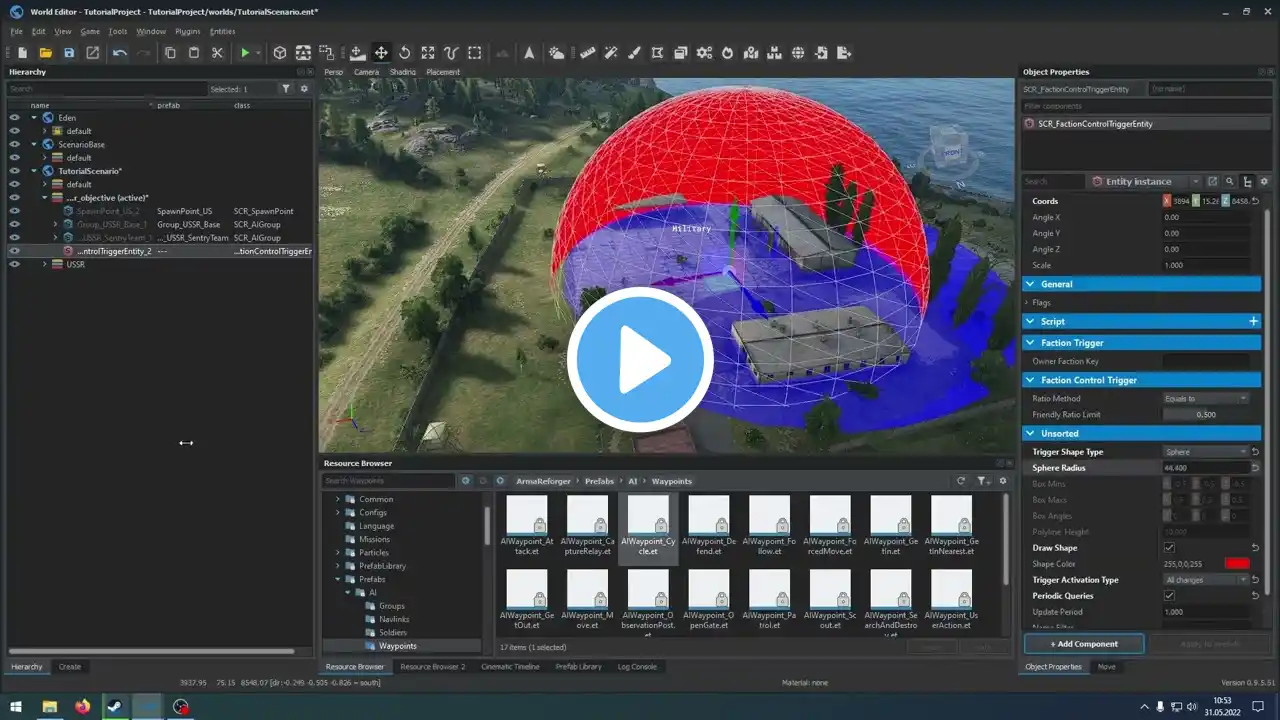This screenshot has height=720, width=1280.
Task: Click the Cut scissors icon
Action: pyautogui.click(x=217, y=53)
